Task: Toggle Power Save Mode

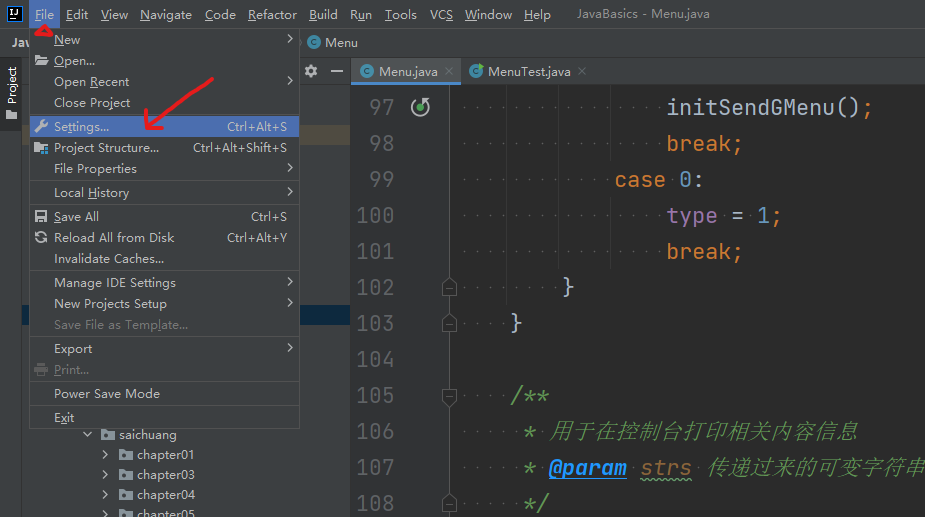Action: click(164, 394)
